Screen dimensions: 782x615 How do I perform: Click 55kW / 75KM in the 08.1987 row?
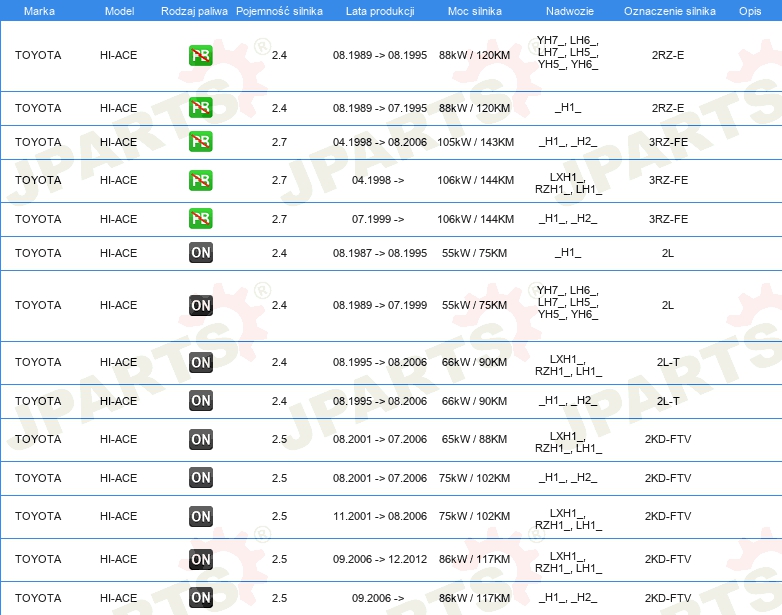(474, 253)
